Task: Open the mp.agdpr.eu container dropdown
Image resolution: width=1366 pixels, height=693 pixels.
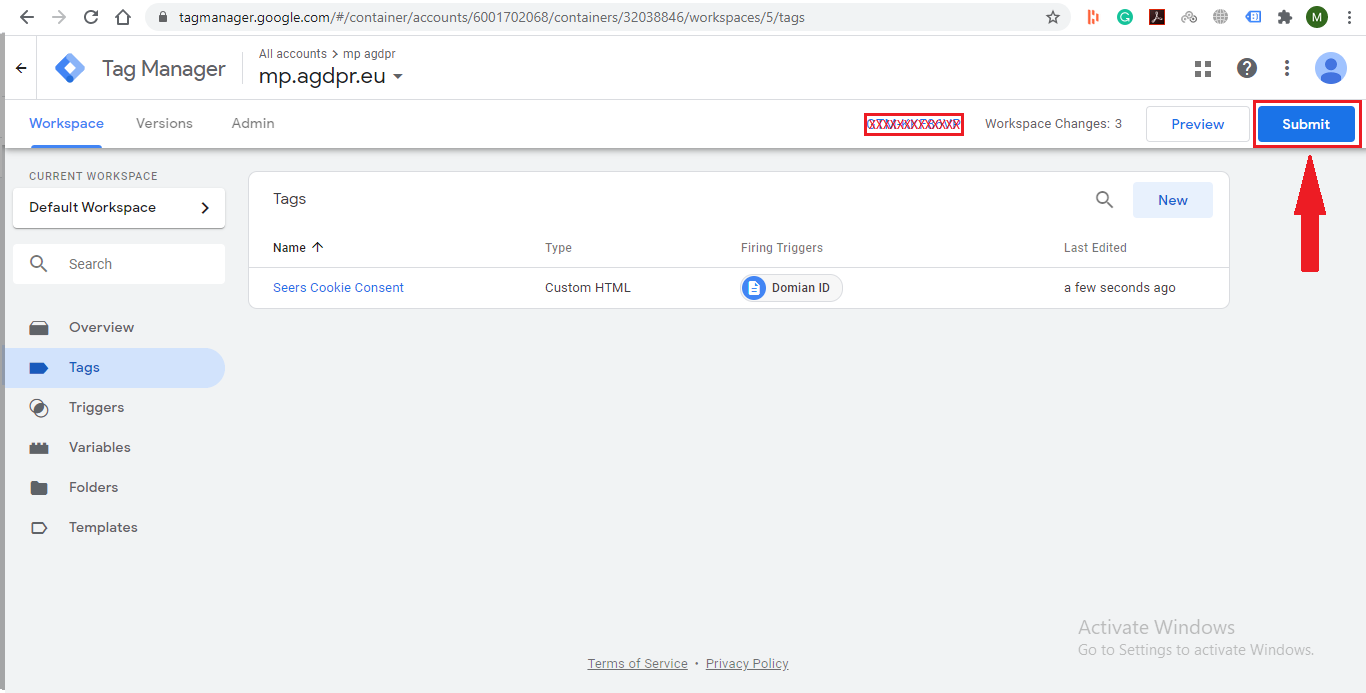Action: (397, 77)
